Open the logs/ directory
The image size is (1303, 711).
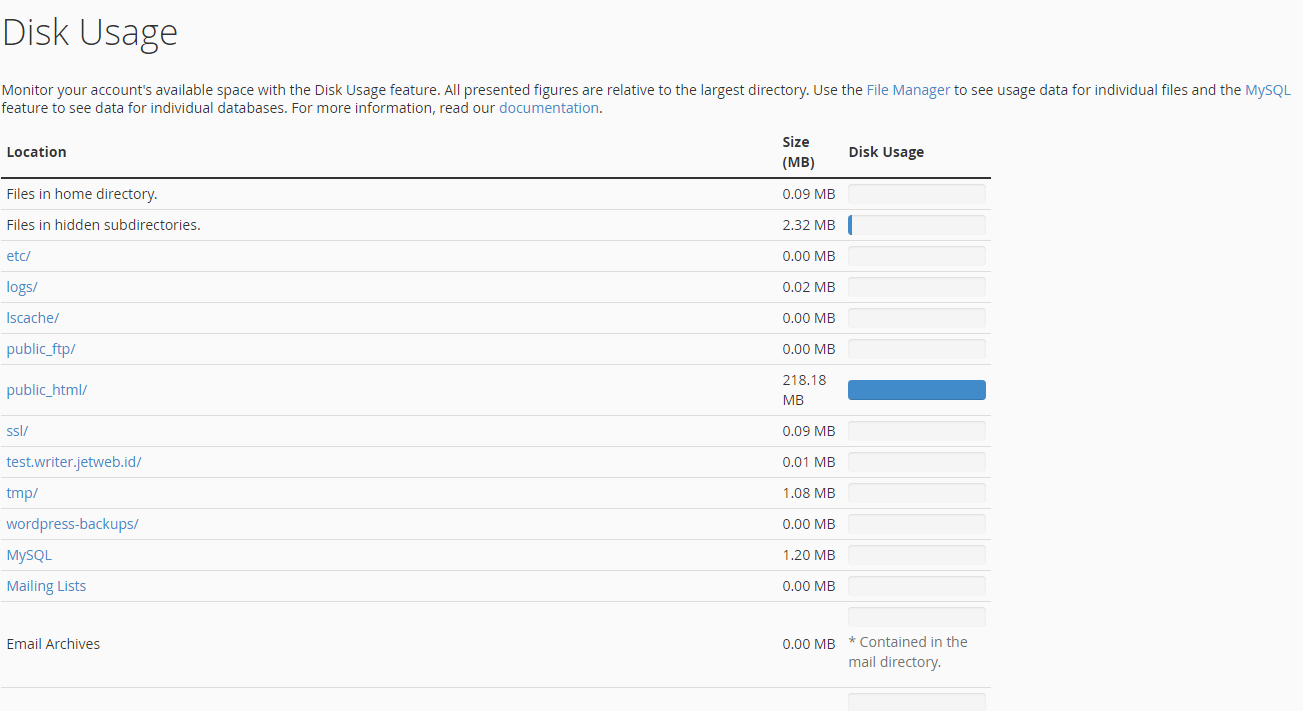click(x=21, y=286)
